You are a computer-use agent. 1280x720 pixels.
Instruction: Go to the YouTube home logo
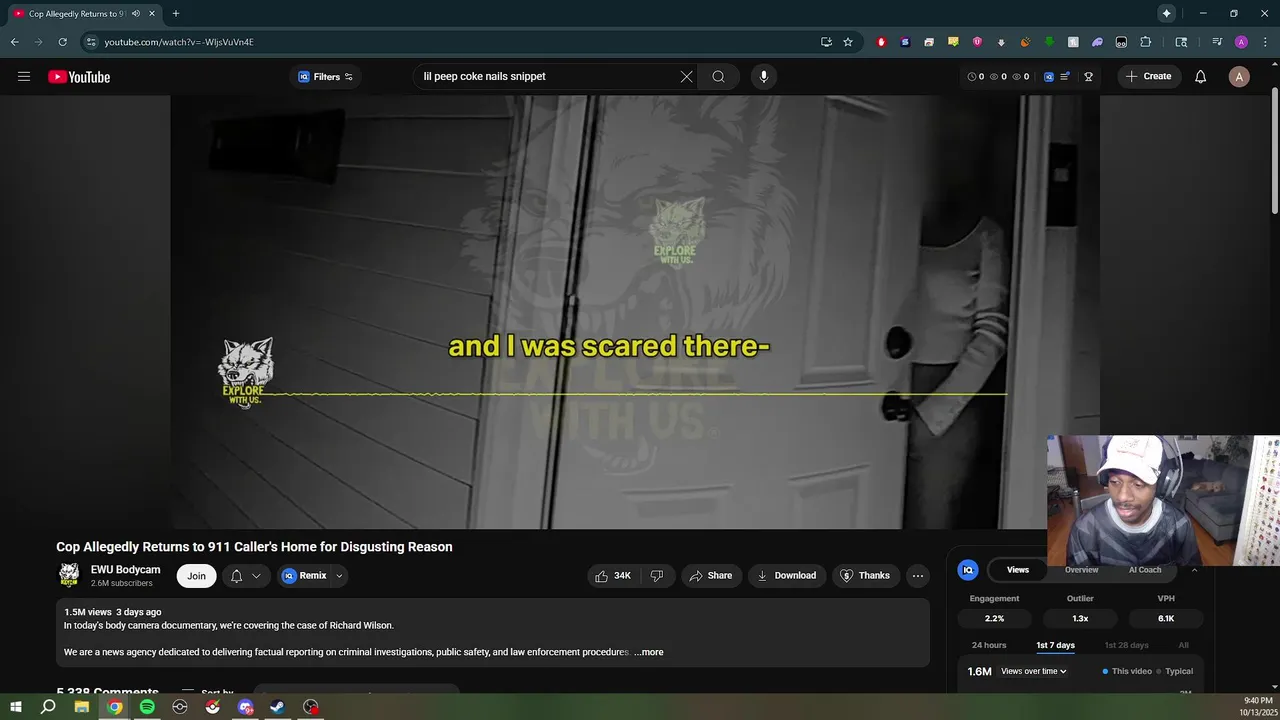pyautogui.click(x=79, y=77)
